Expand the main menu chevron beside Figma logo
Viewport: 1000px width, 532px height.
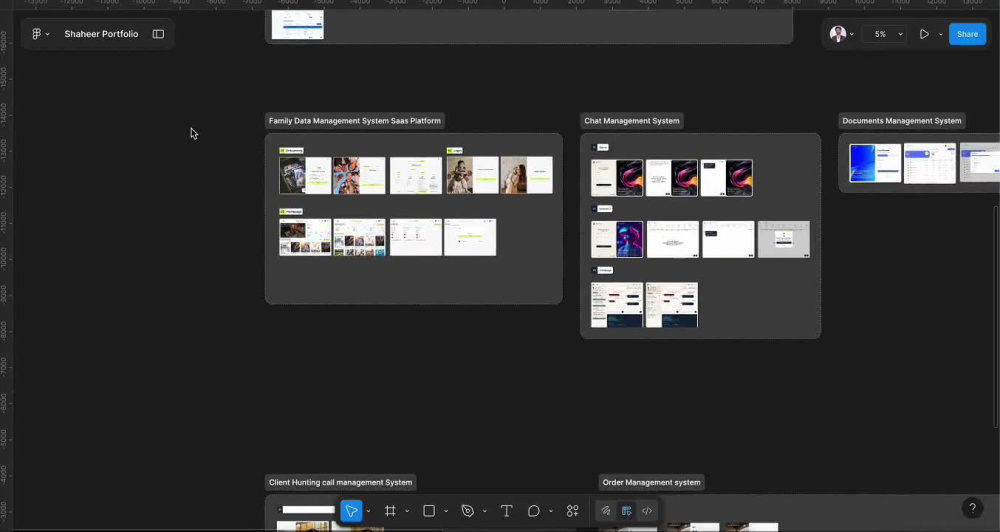pos(48,34)
